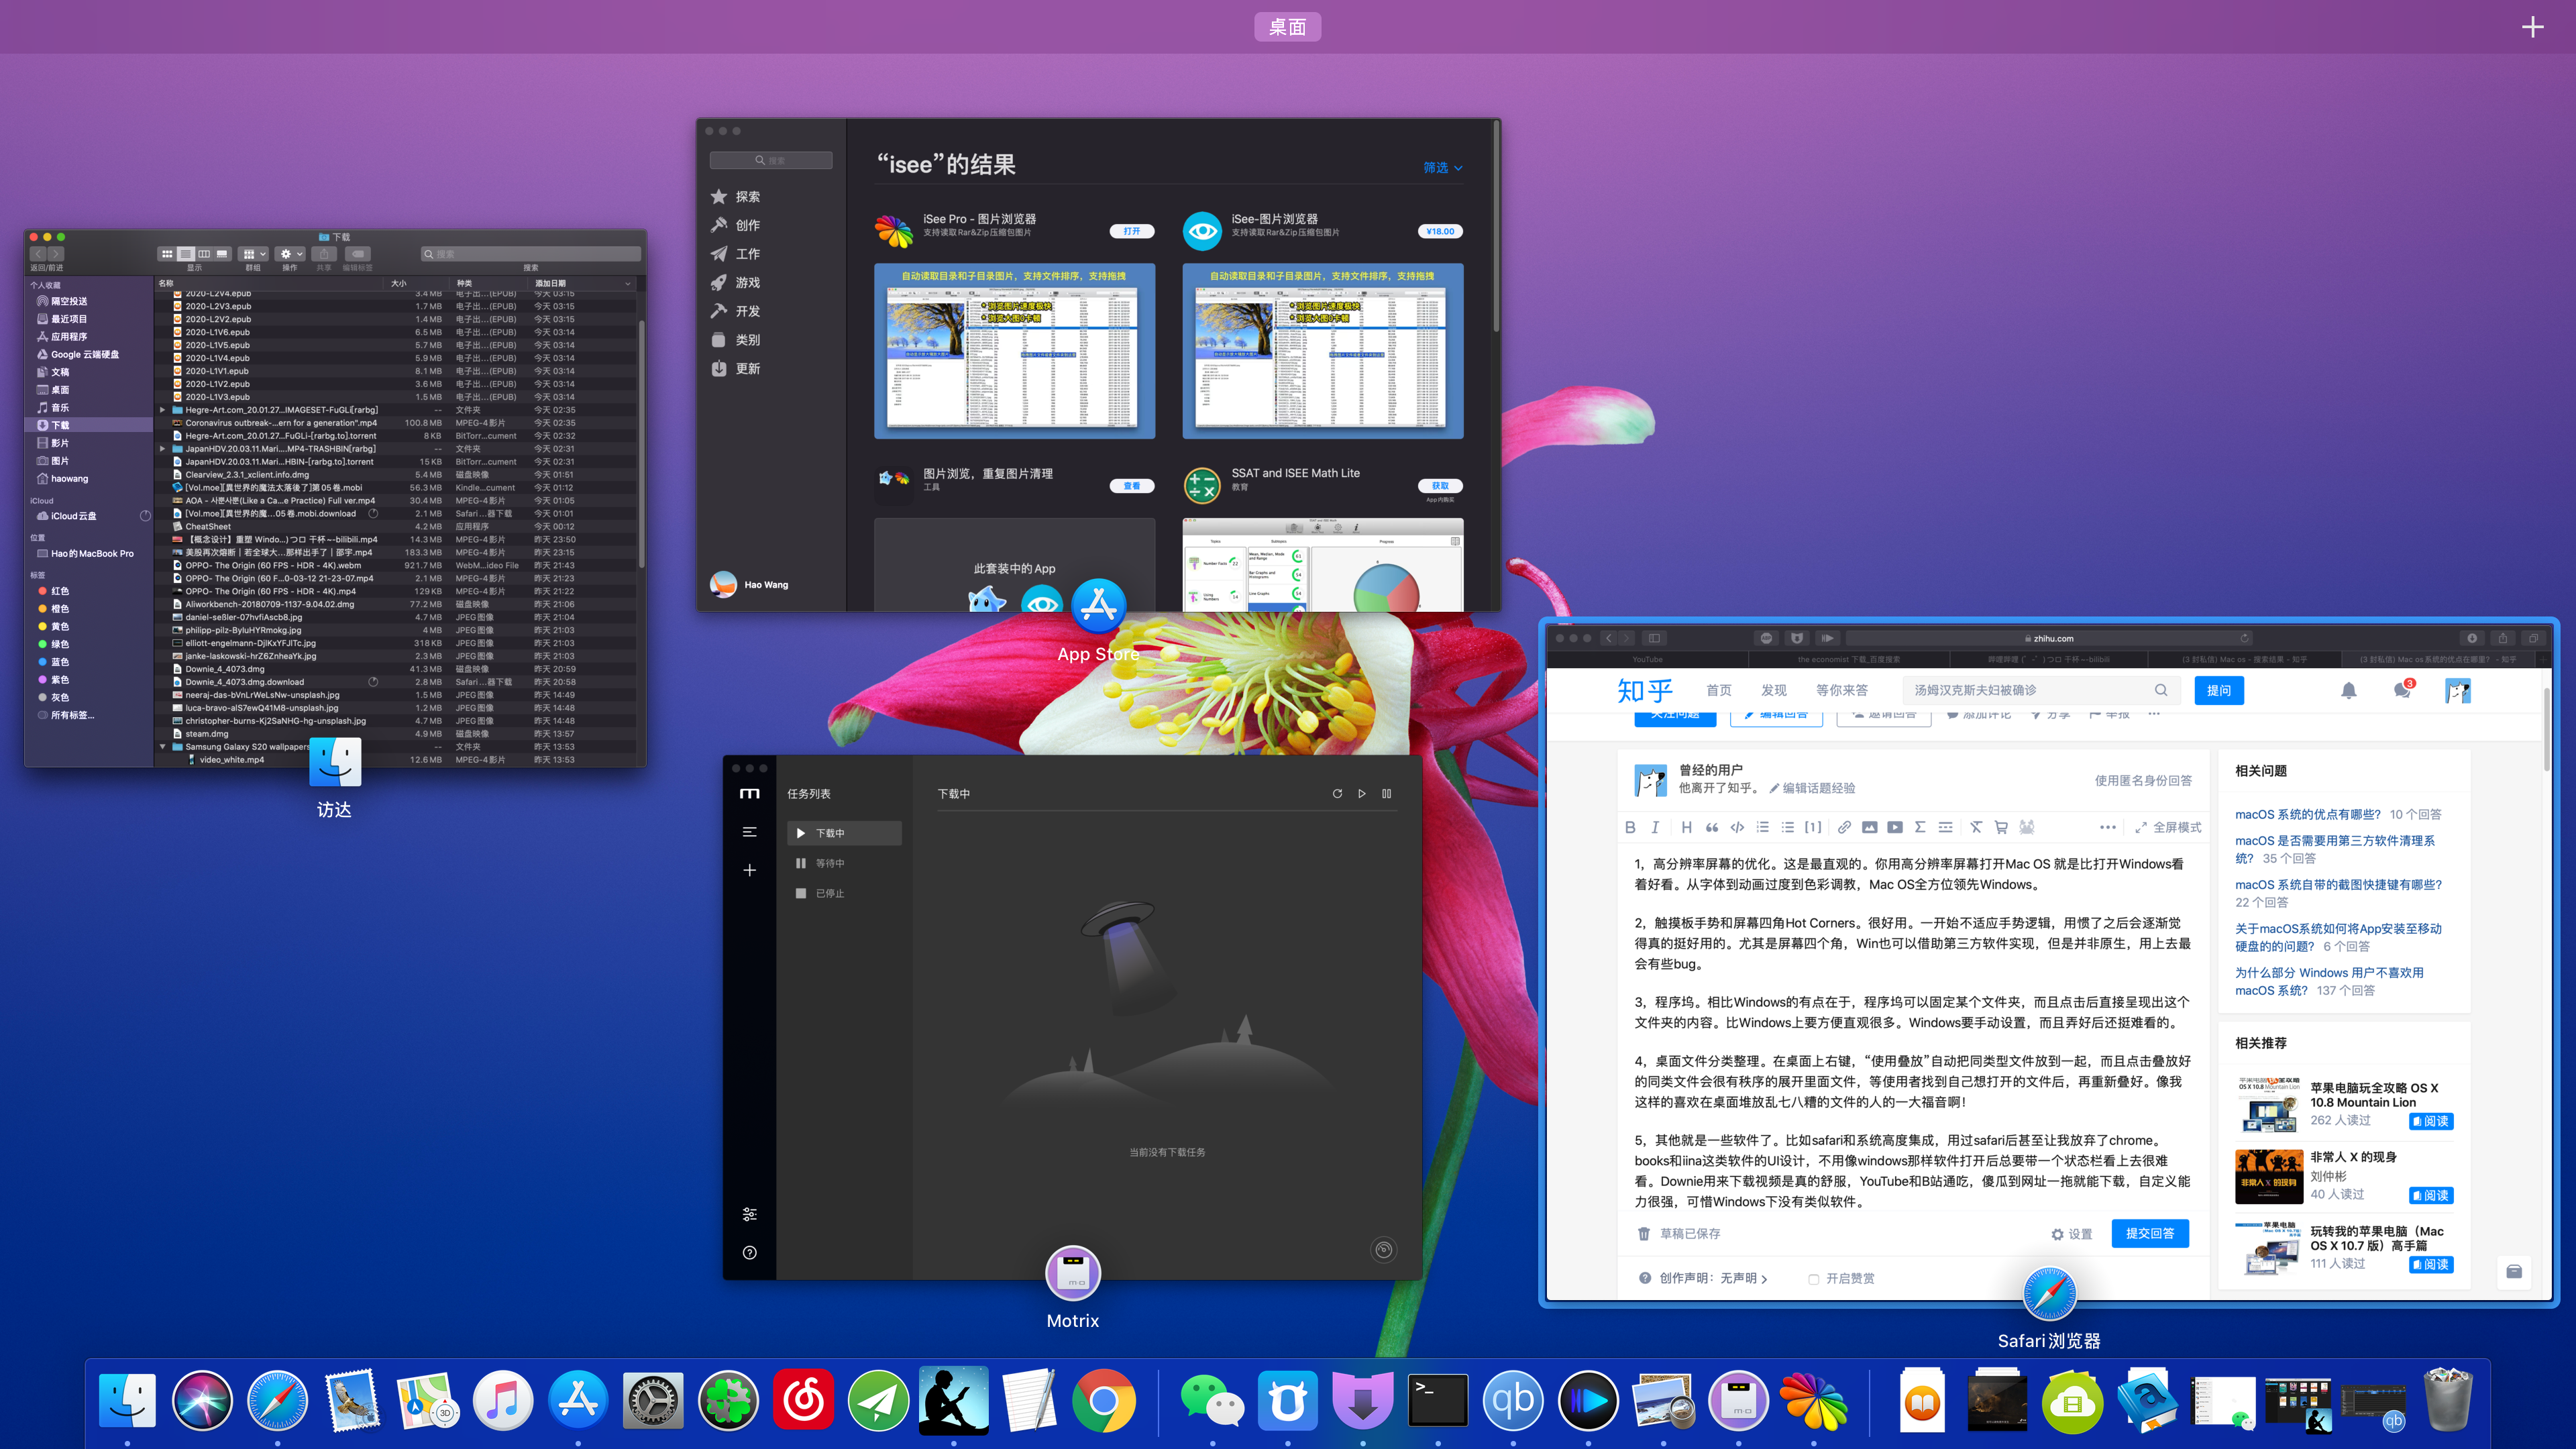This screenshot has height=1449, width=2576.
Task: Insert a formula using the Σ editor icon
Action: click(1920, 828)
